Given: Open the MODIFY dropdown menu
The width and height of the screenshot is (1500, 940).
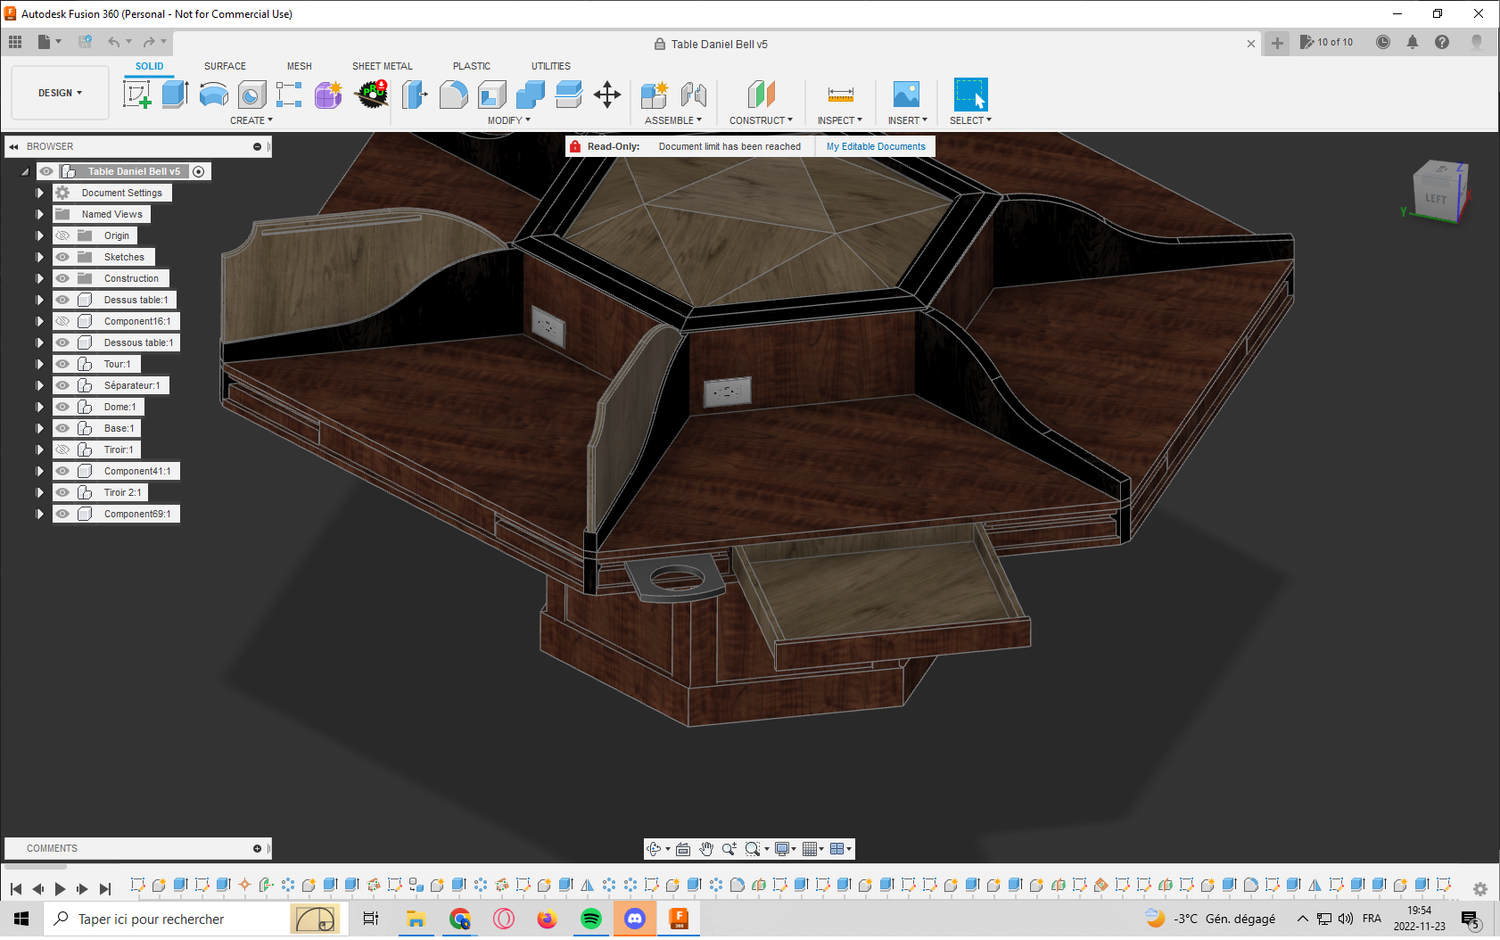Looking at the screenshot, I should click(509, 120).
